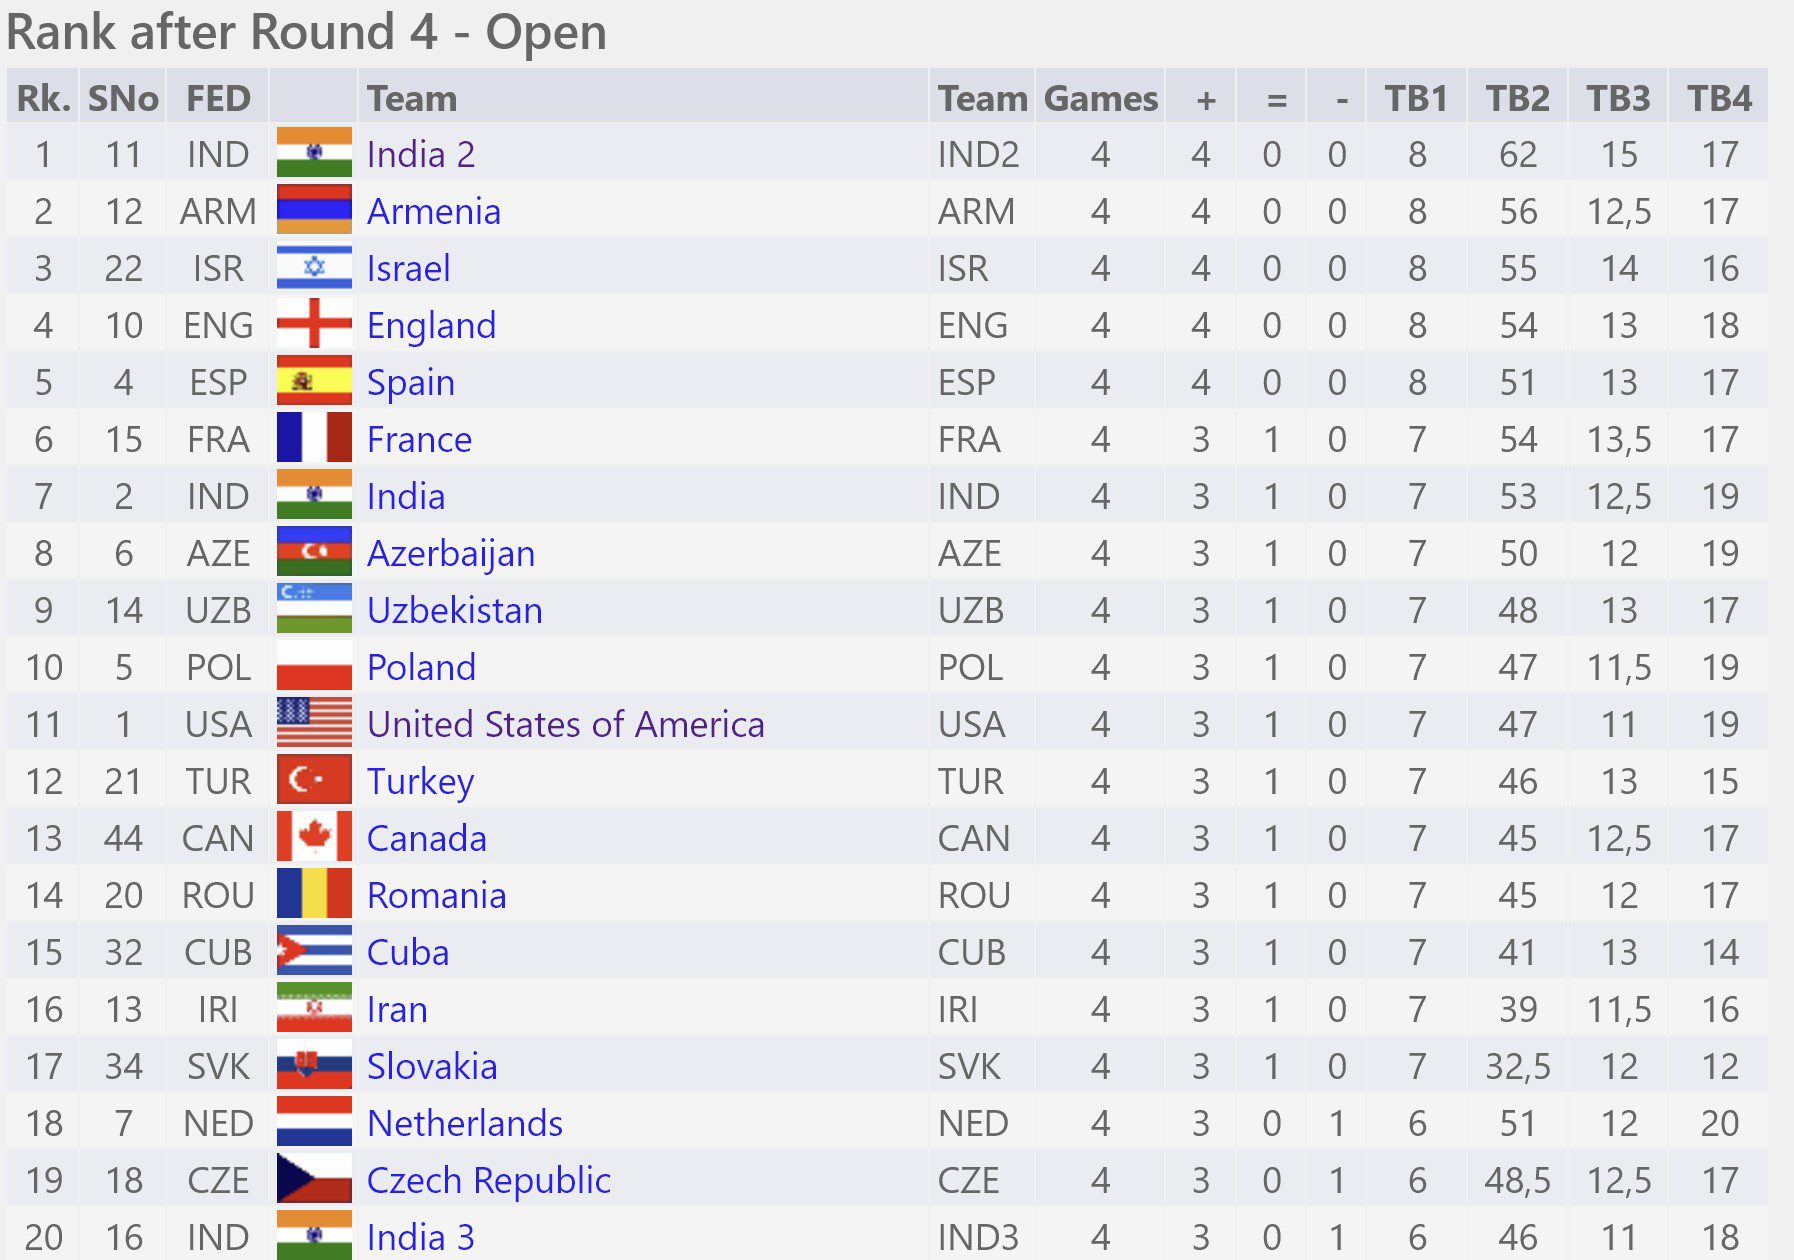Click the England flag icon

[x=314, y=324]
